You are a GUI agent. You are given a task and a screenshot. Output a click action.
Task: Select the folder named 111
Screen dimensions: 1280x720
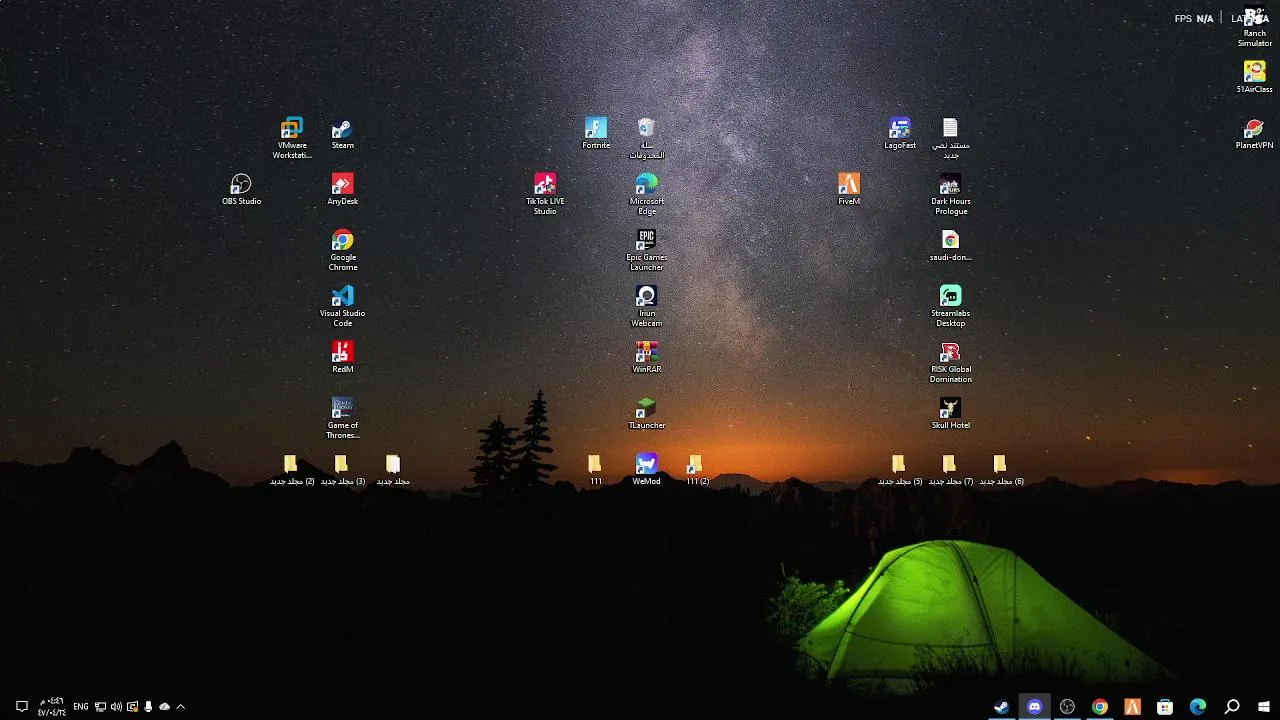point(595,470)
